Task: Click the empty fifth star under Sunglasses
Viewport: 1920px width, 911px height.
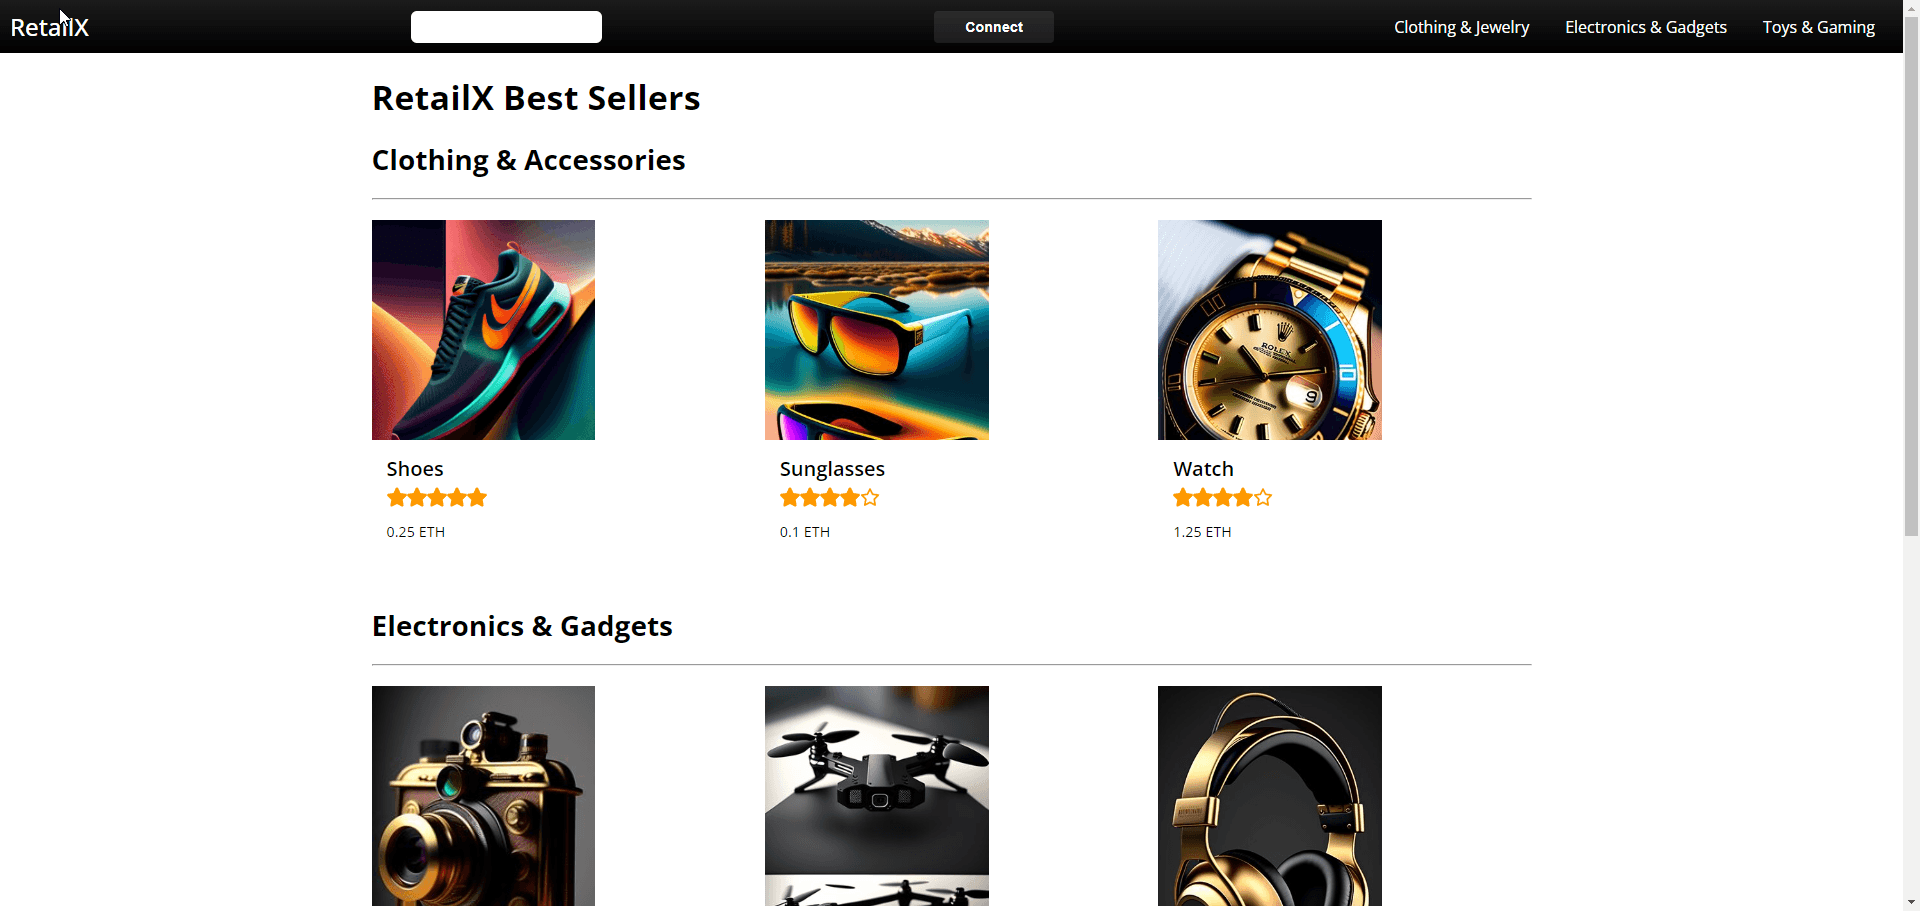Action: point(870,497)
